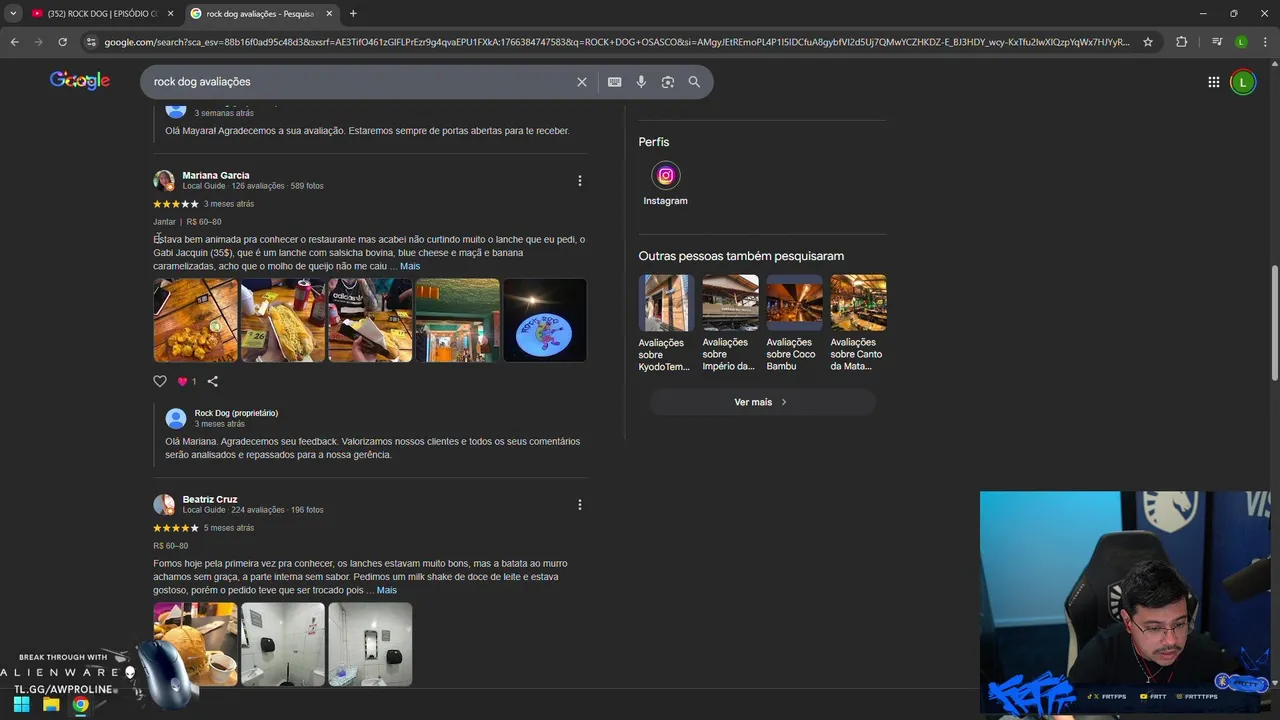Open Mariana Garcia's profile name
1280x720 pixels.
216,175
